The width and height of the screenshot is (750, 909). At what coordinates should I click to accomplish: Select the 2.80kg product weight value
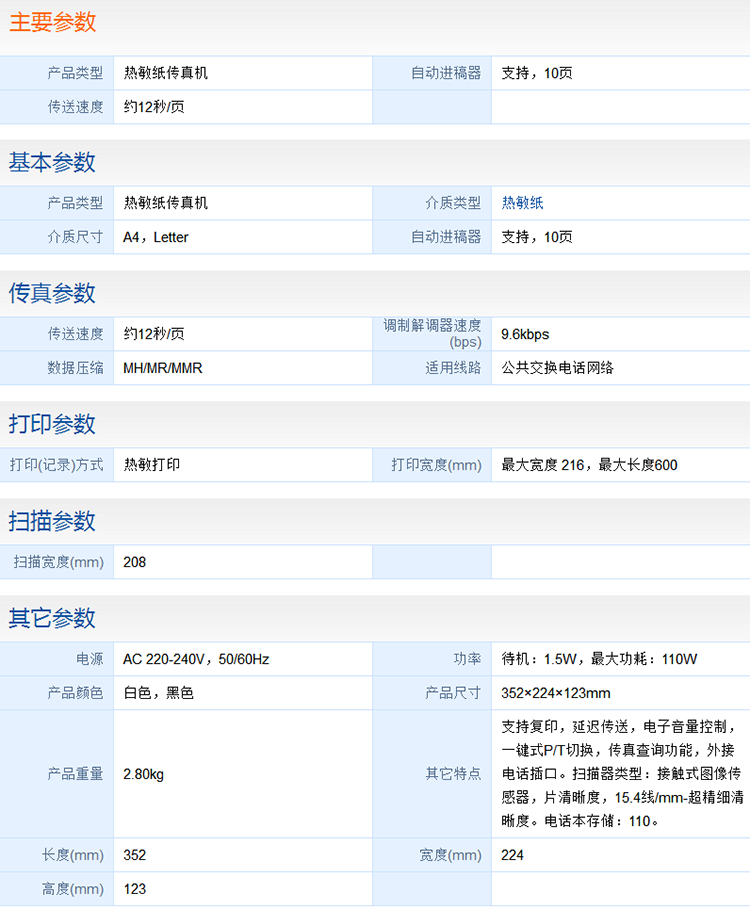(x=143, y=774)
